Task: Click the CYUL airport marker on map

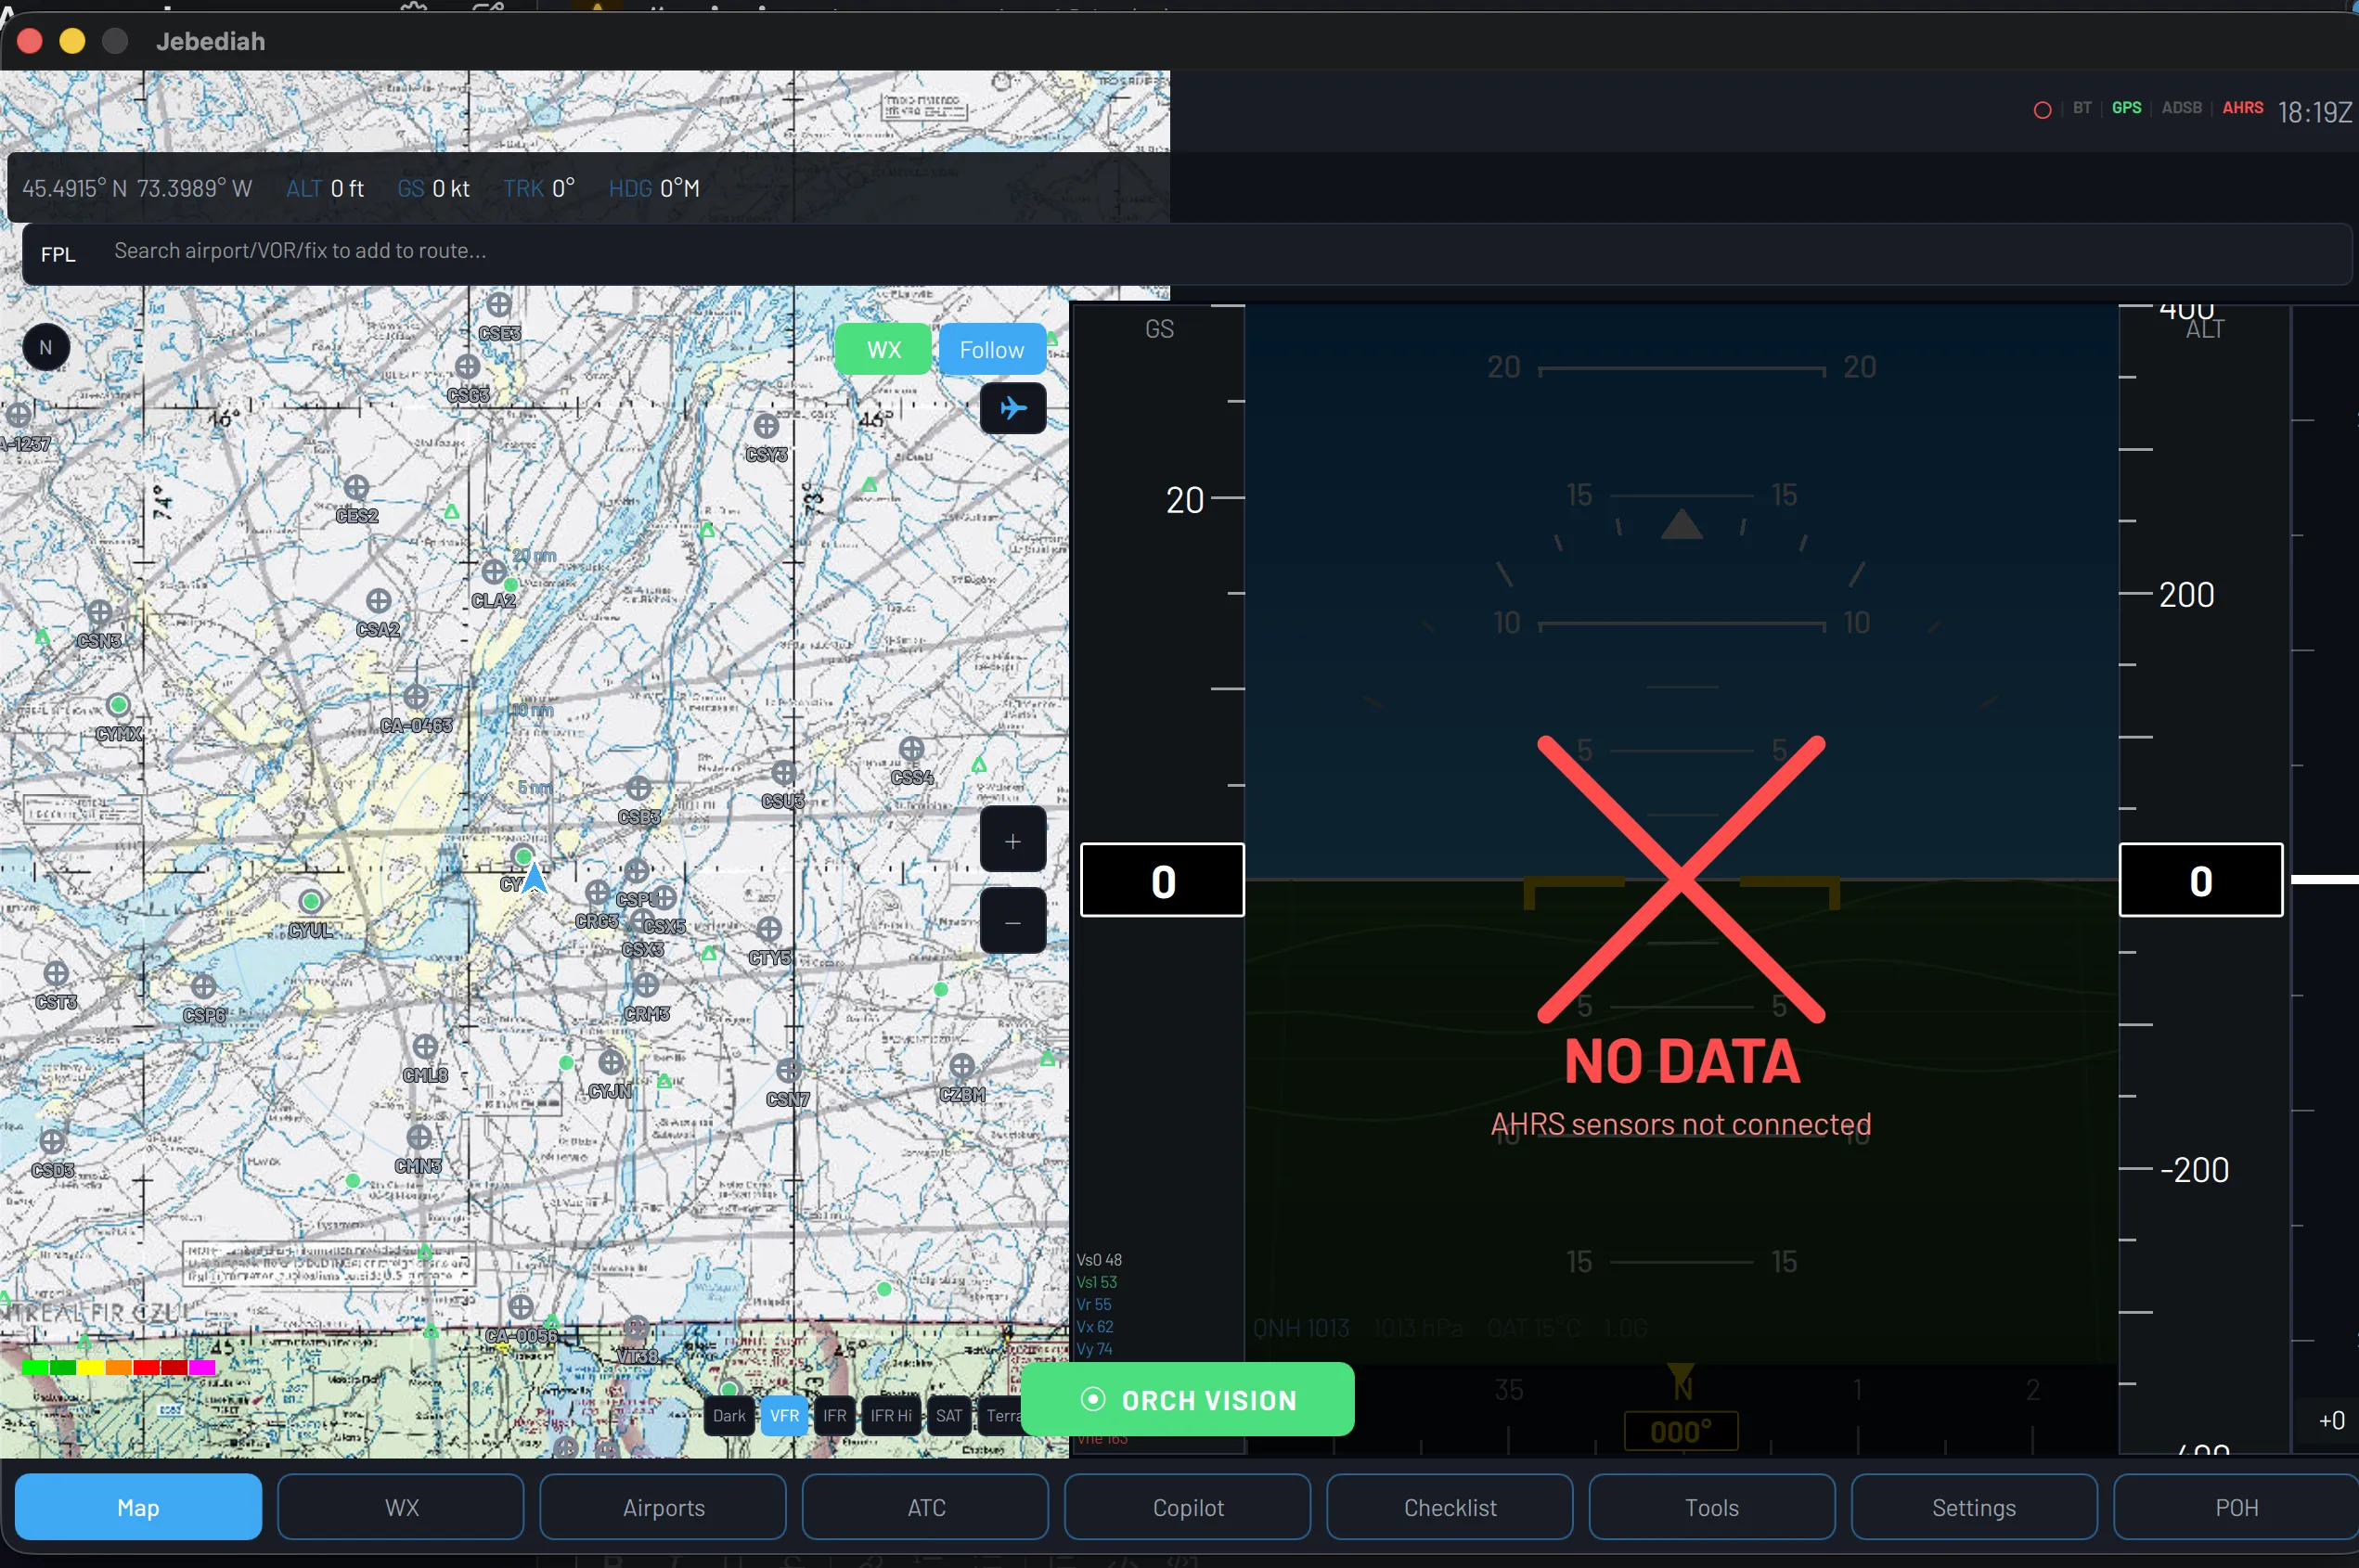Action: click(311, 902)
